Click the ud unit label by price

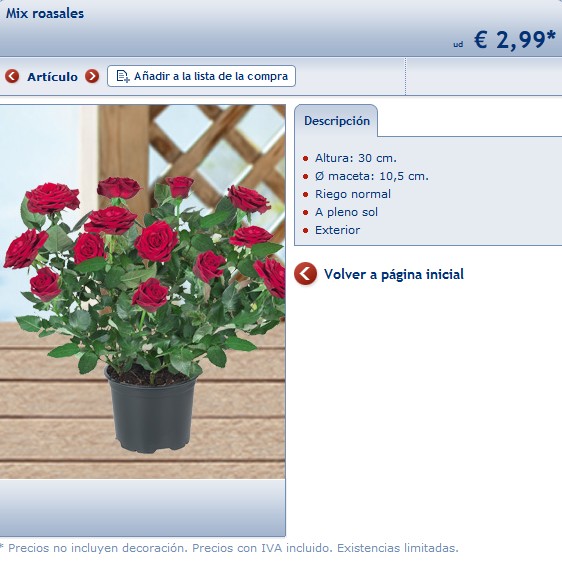click(458, 44)
